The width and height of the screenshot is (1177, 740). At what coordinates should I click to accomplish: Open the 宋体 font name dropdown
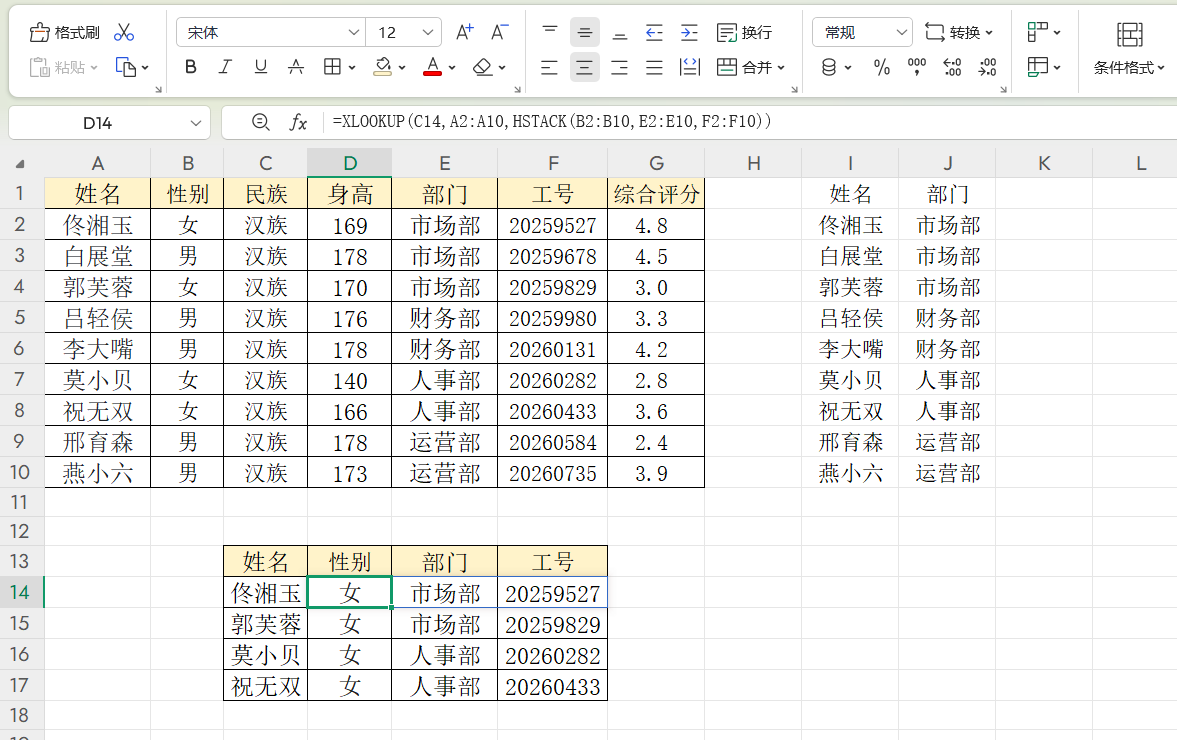point(353,32)
